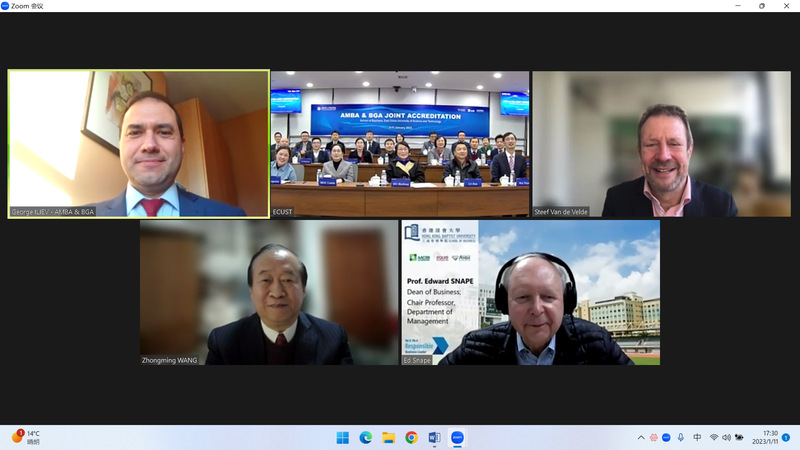Open Google Chrome from the taskbar
Screen dimensions: 800x450
pos(411,438)
